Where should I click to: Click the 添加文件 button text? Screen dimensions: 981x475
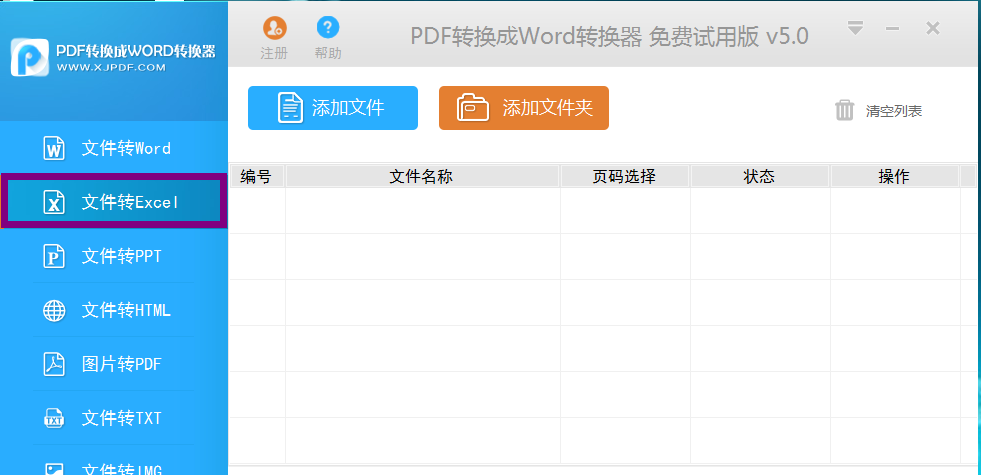pyautogui.click(x=348, y=108)
